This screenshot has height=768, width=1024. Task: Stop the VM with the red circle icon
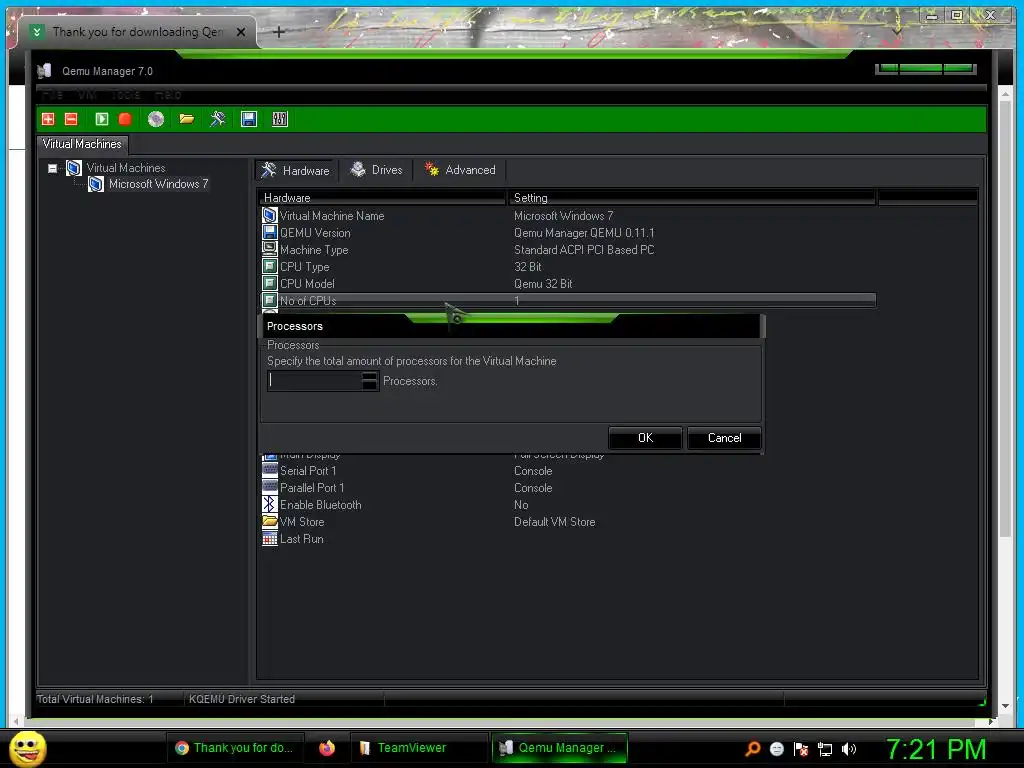(125, 119)
